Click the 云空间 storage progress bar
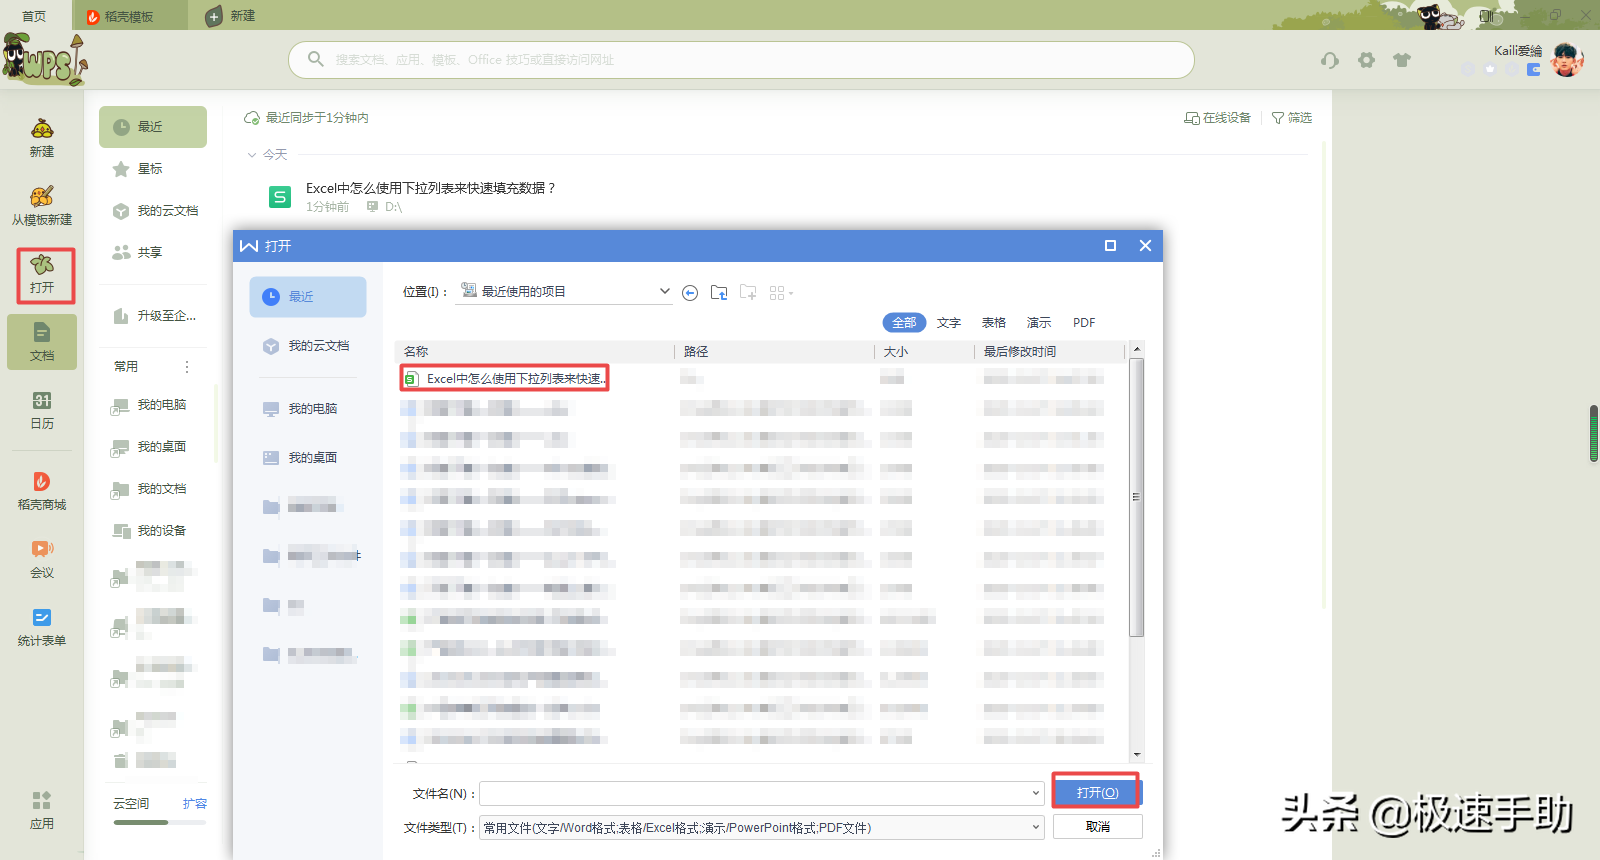This screenshot has width=1600, height=860. [160, 822]
